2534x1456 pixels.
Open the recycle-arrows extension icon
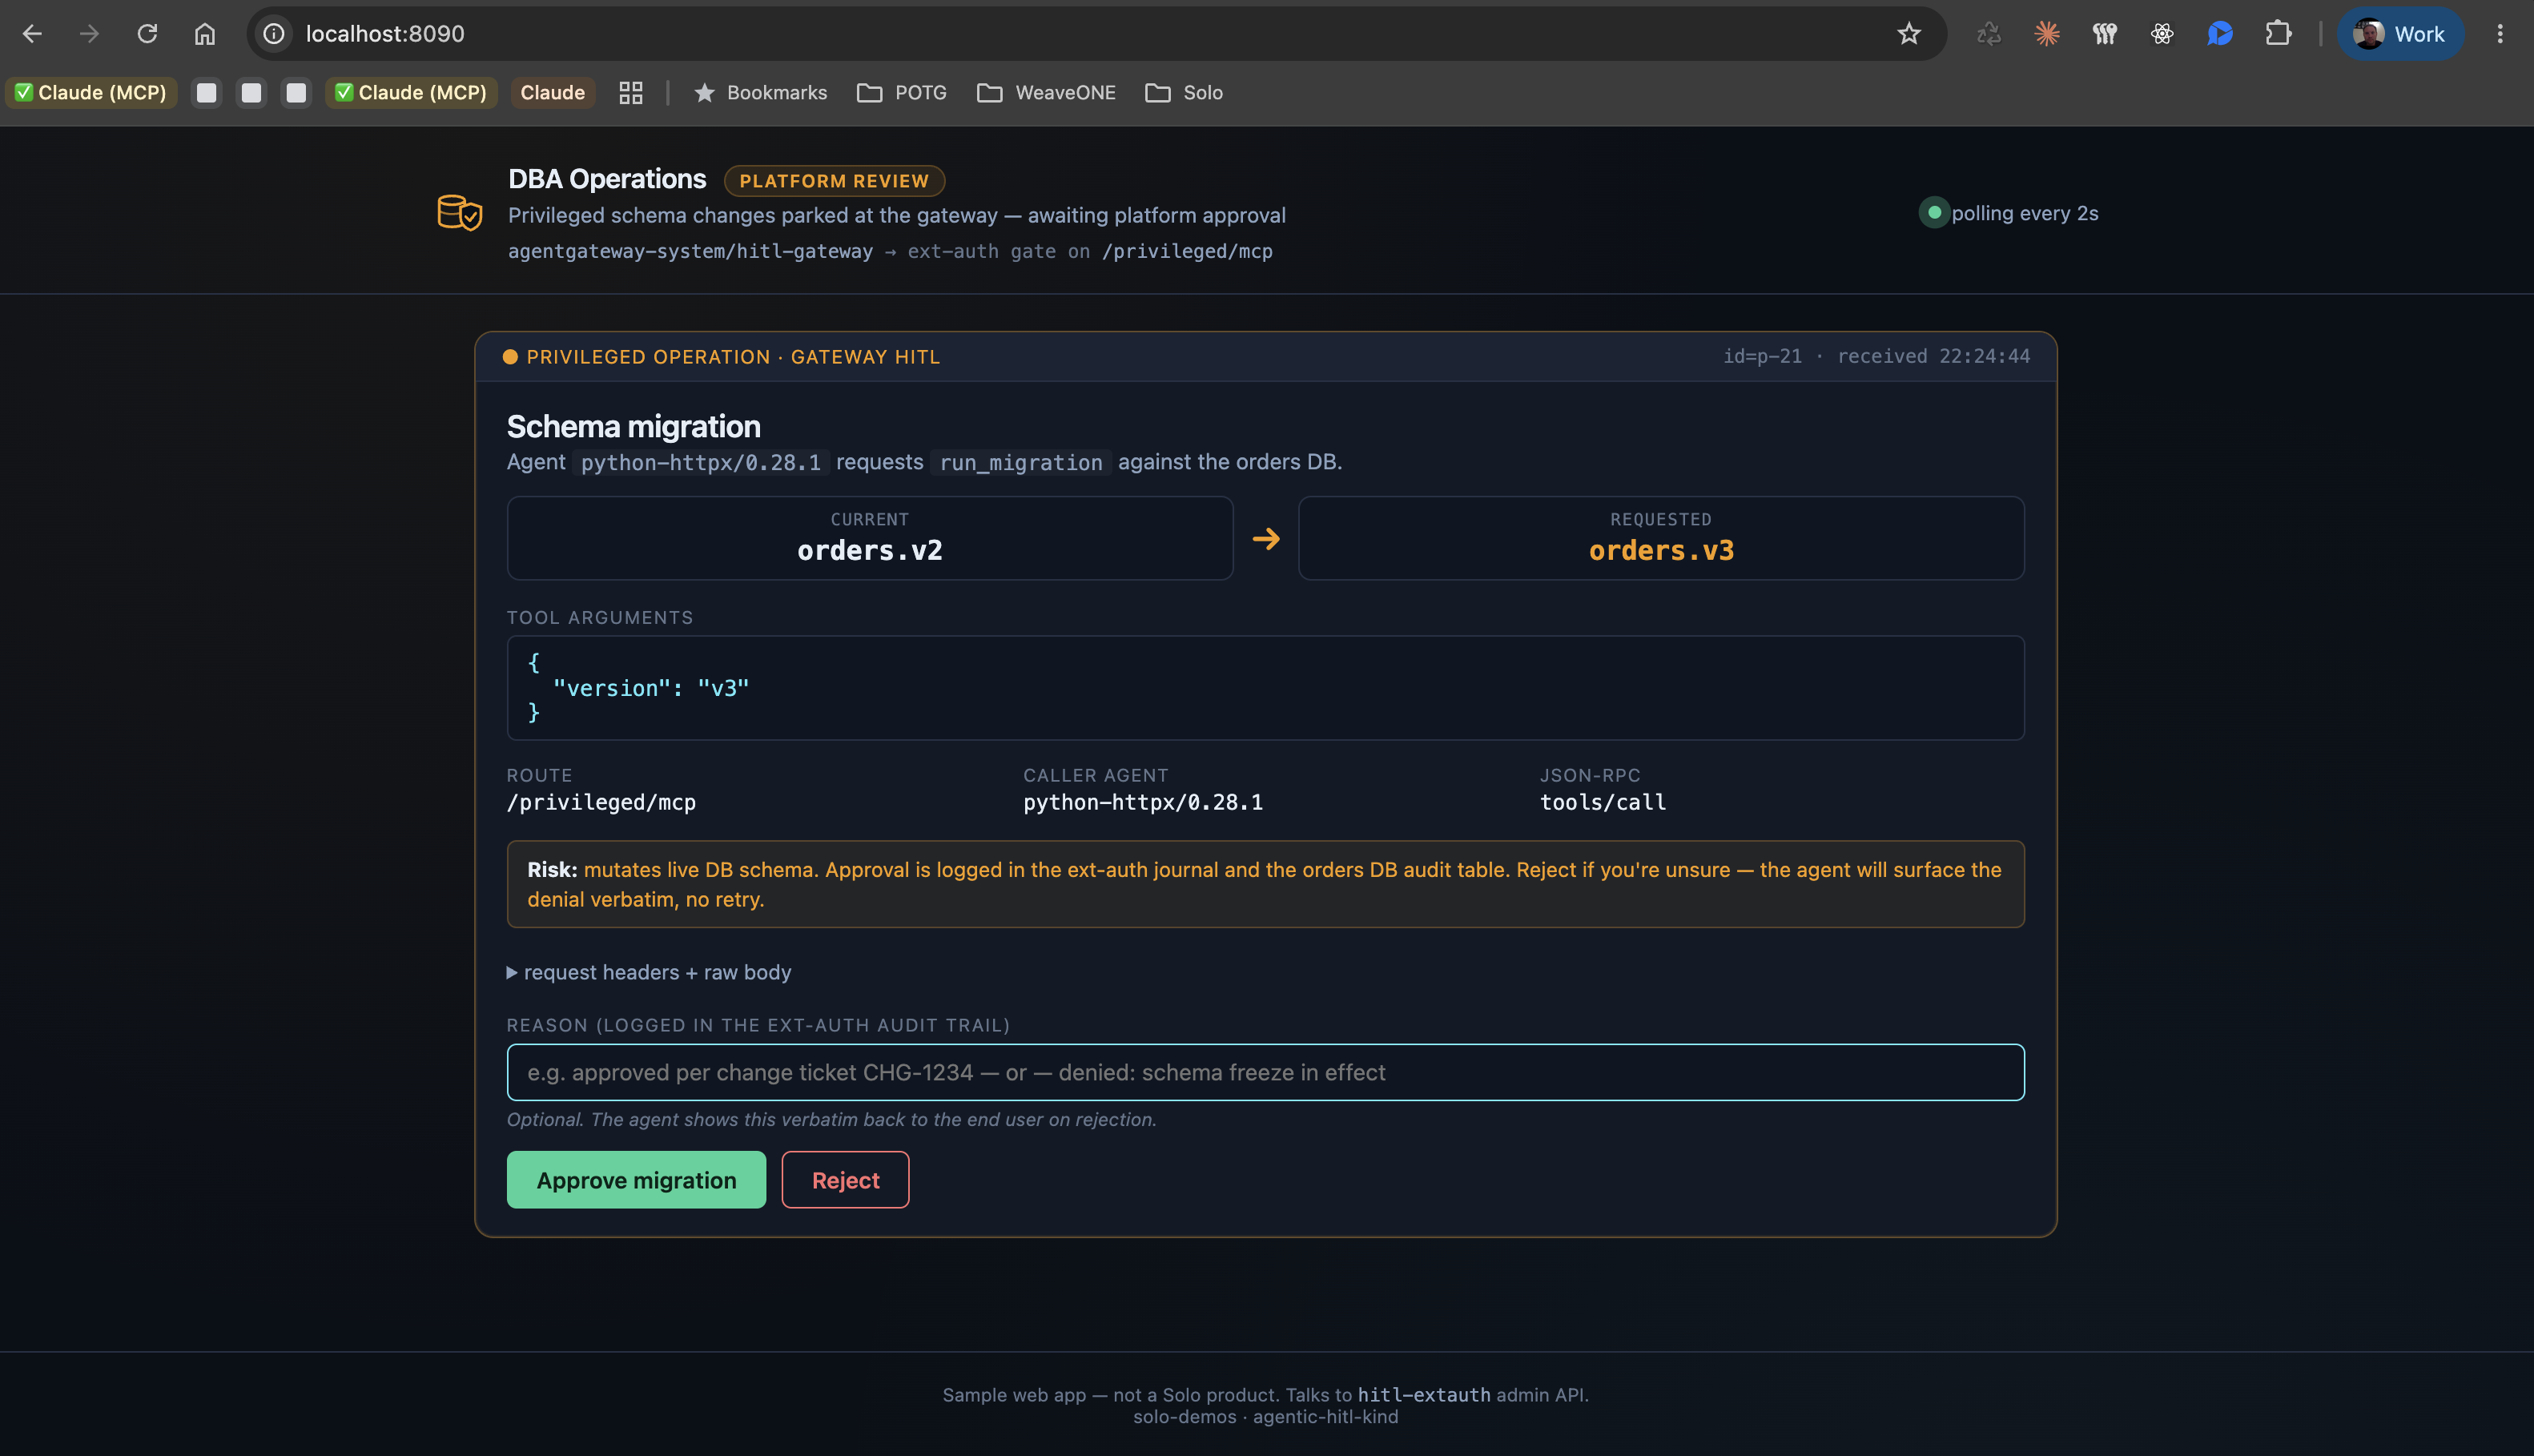tap(1988, 34)
